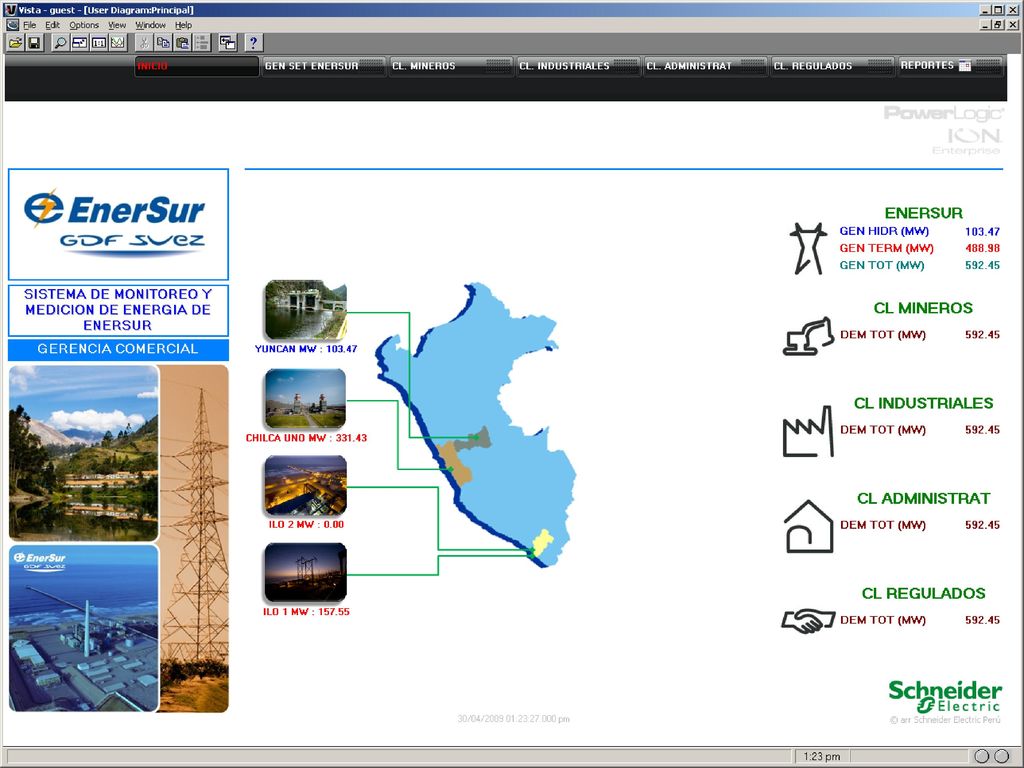Open the Options menu

click(x=84, y=25)
